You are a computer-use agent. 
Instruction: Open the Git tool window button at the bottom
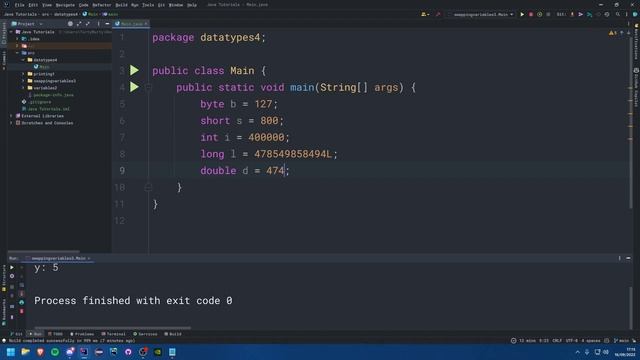point(16,334)
